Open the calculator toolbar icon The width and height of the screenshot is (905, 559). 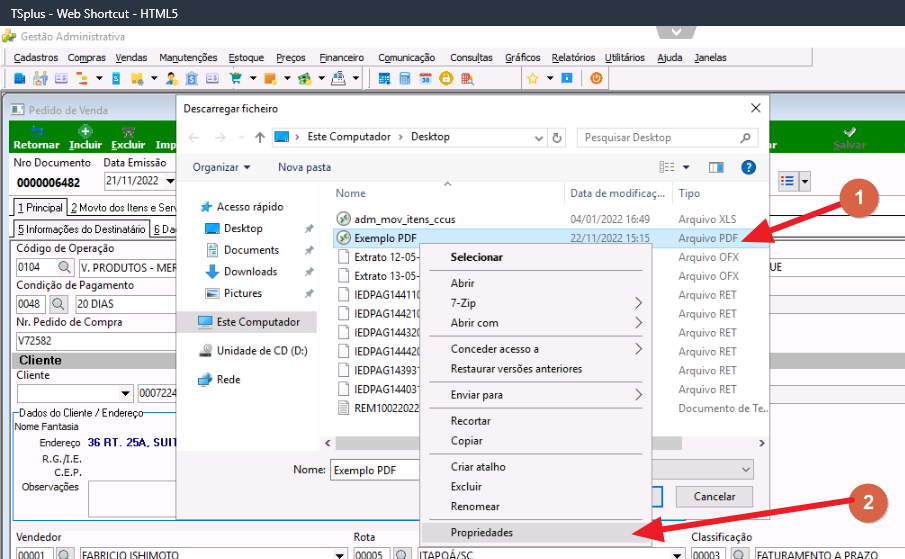(405, 78)
